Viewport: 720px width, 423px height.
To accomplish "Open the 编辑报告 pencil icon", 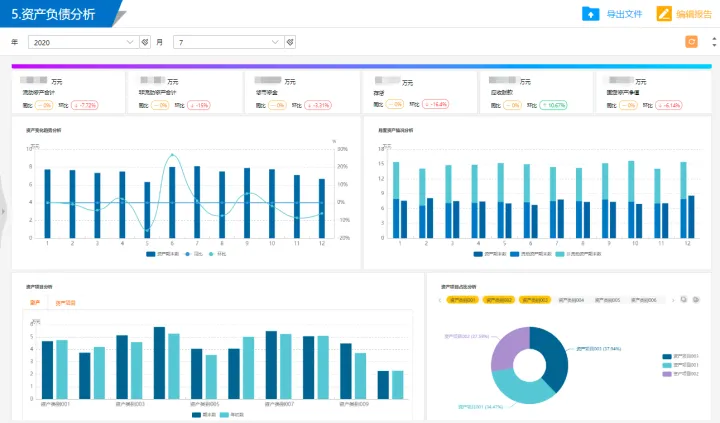I will [664, 14].
